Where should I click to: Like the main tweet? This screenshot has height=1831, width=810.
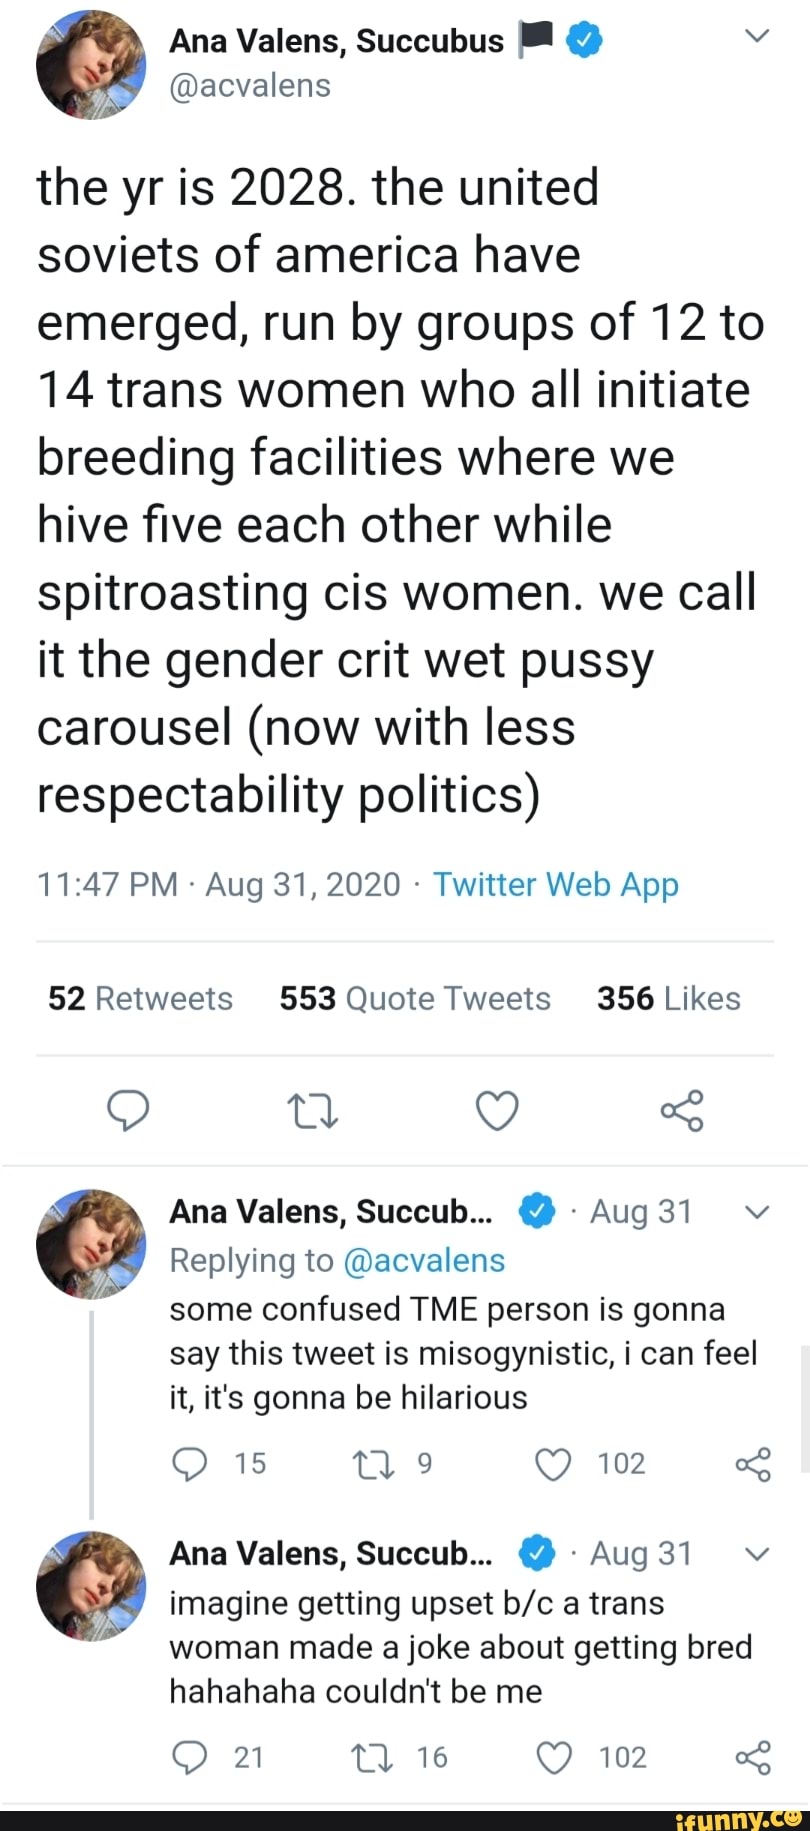coord(497,1110)
